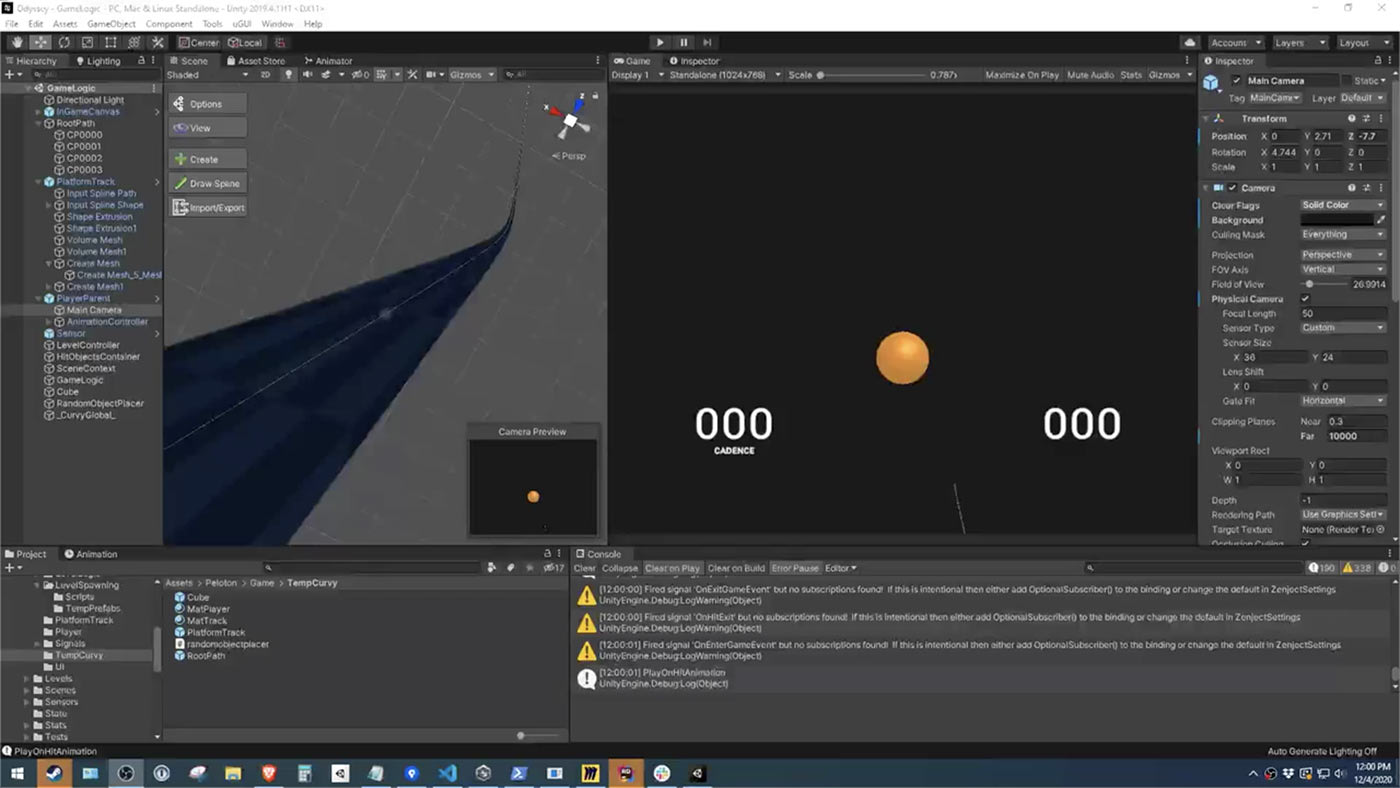
Task: Open Slack from the taskbar
Action: pyautogui.click(x=662, y=773)
